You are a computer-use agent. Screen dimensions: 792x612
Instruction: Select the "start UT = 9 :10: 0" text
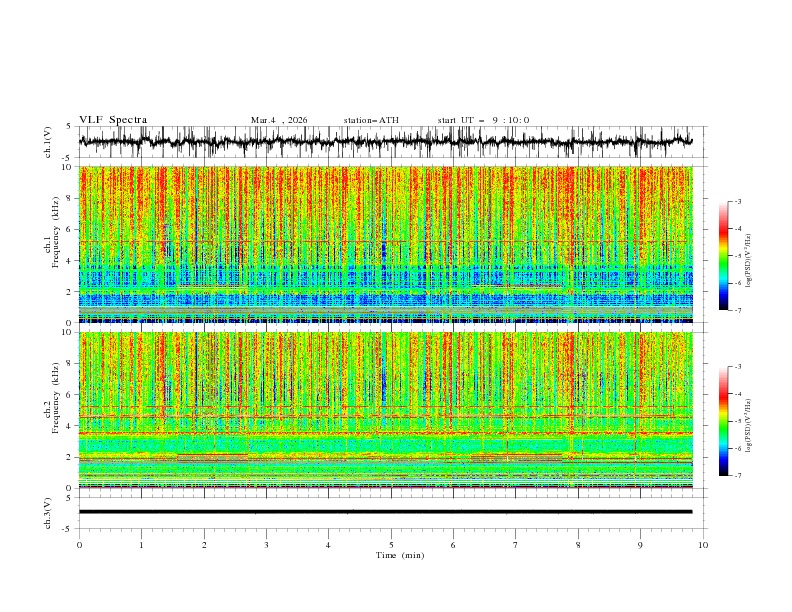[483, 120]
